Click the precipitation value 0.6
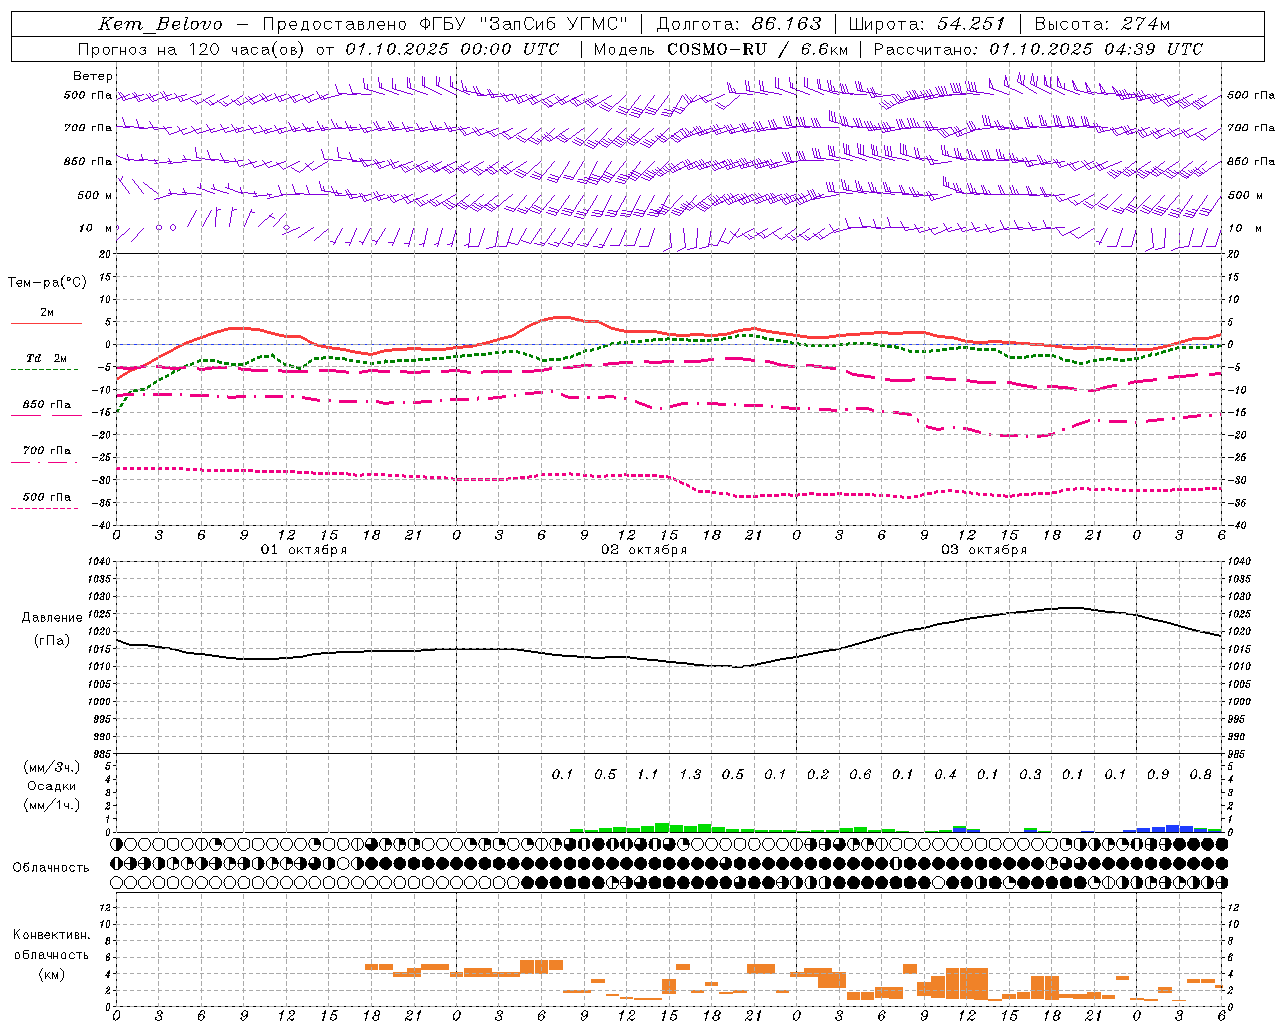This screenshot has width=1280, height=1024. pyautogui.click(x=860, y=775)
